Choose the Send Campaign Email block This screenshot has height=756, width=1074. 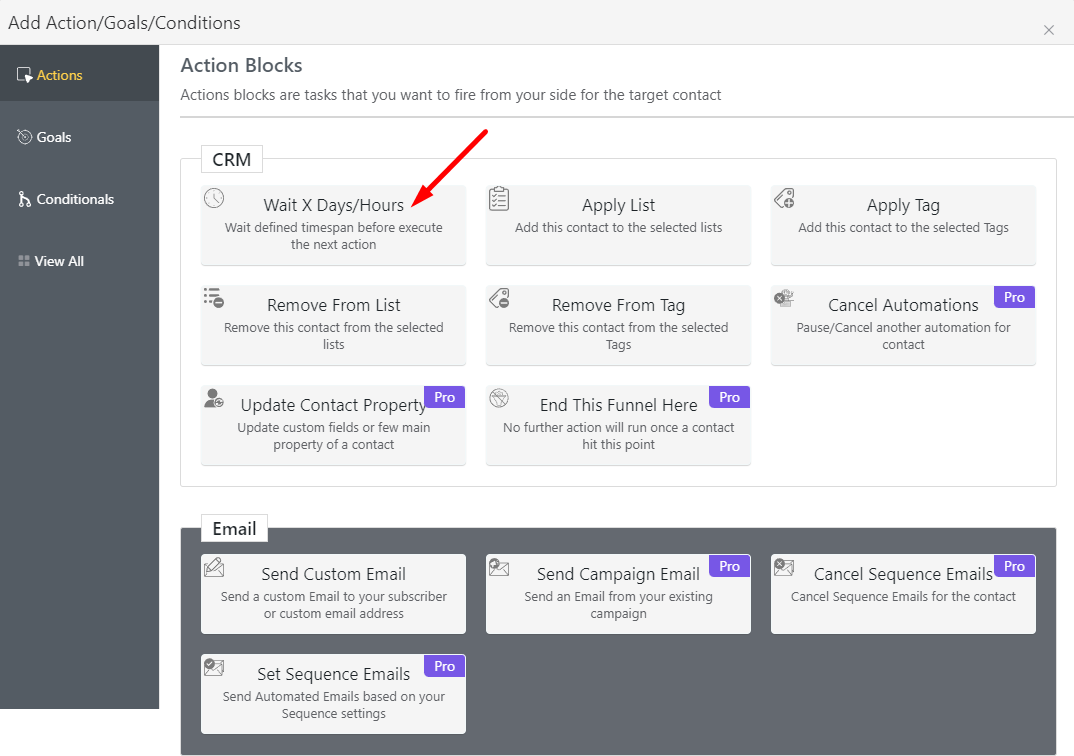[619, 594]
